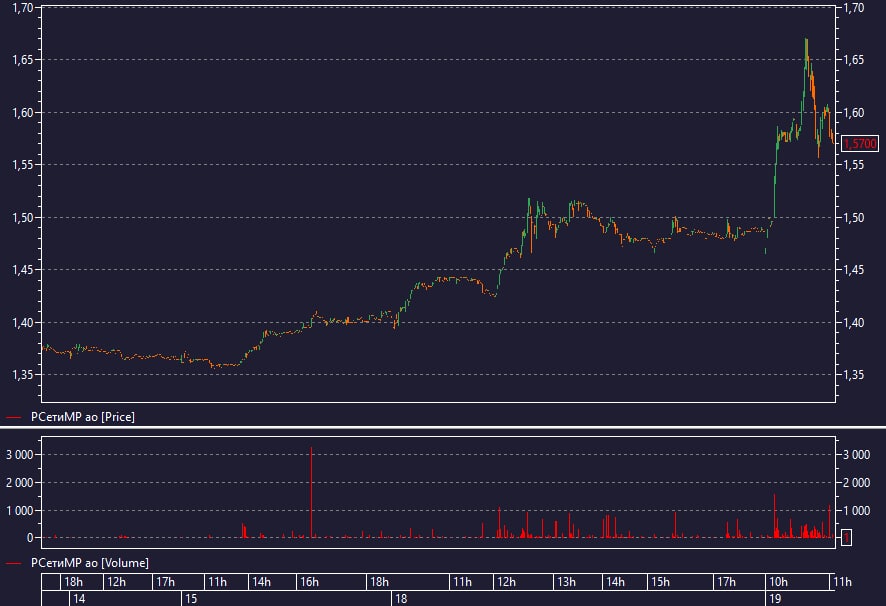886x606 pixels.
Task: Click the 15h label on the time axis
Action: tap(660, 582)
